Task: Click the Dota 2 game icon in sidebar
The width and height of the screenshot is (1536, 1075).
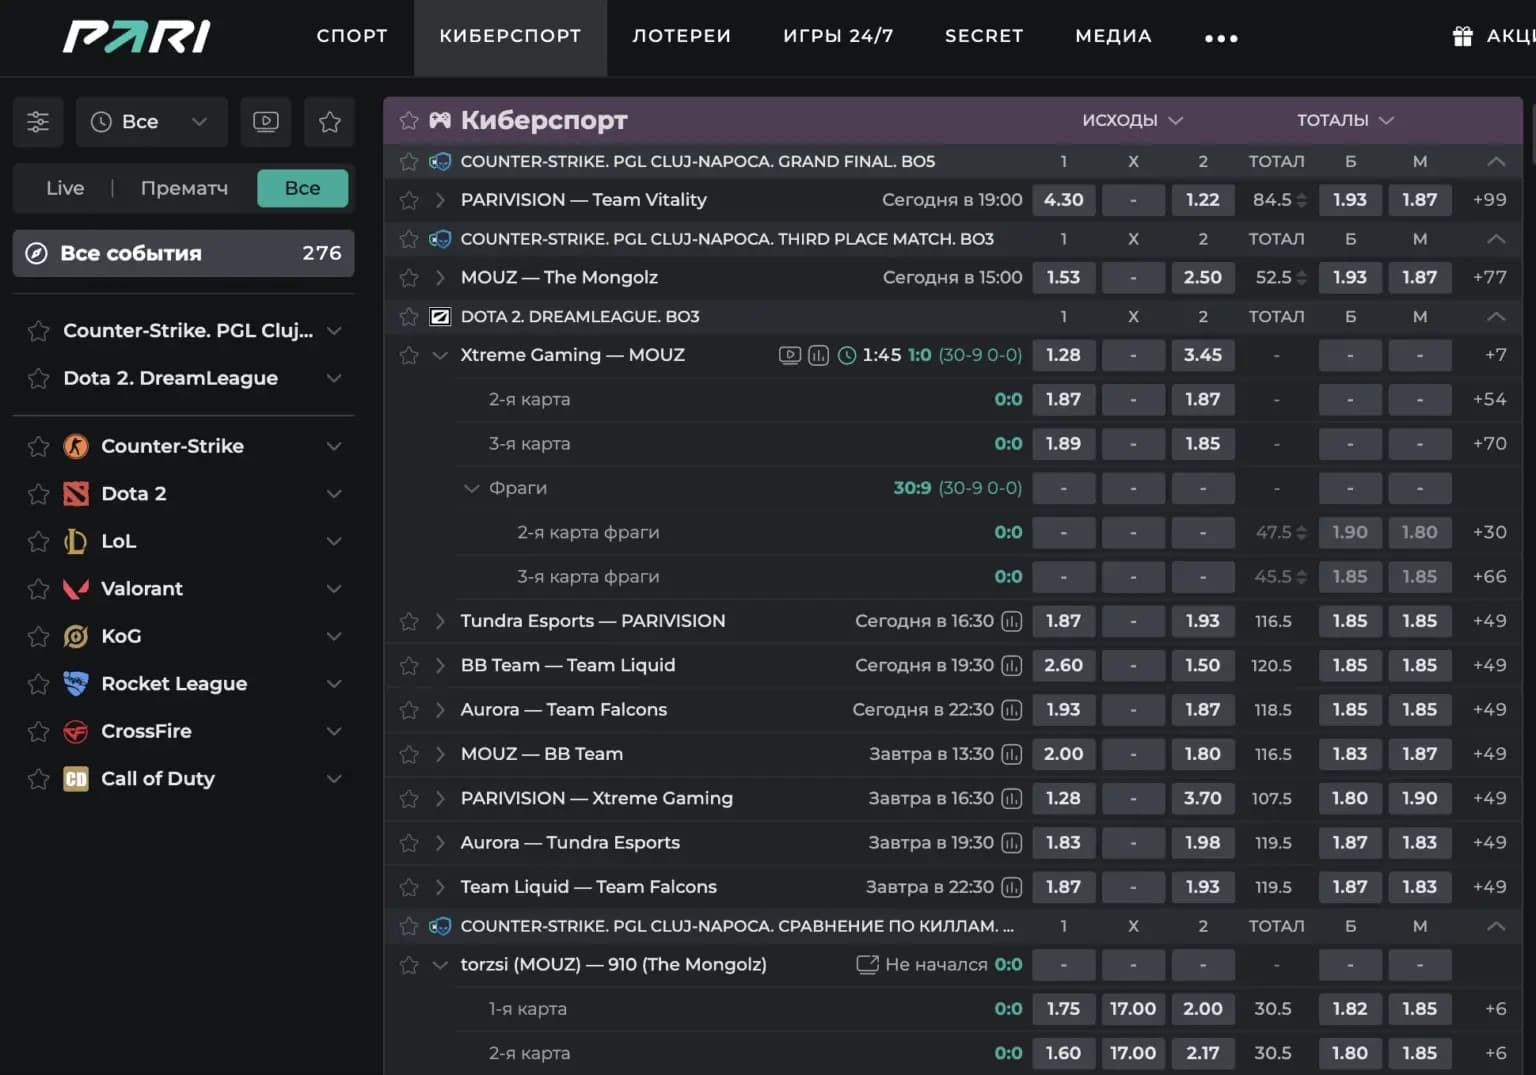Action: click(x=76, y=493)
